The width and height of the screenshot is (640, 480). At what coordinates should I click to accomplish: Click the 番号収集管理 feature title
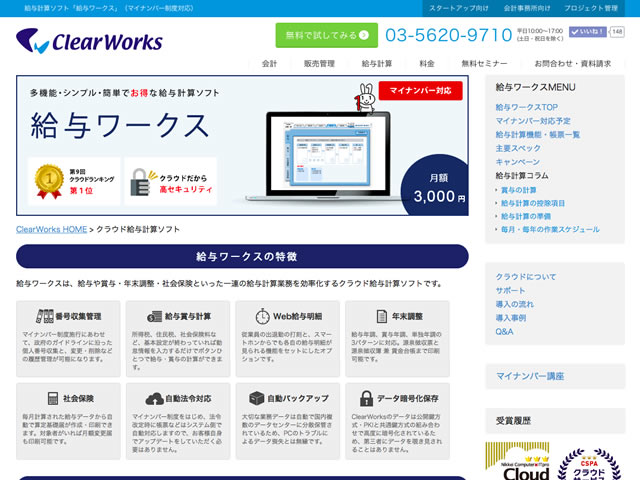pyautogui.click(x=78, y=316)
